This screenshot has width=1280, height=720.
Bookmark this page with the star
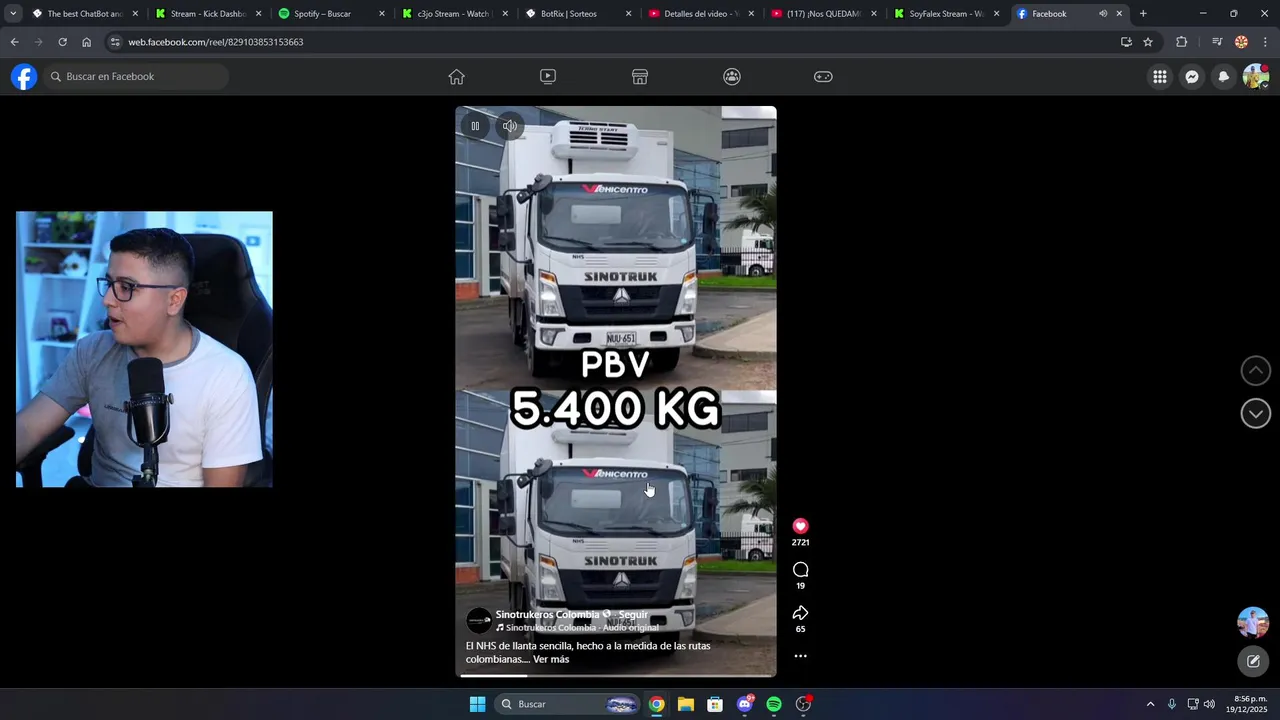(1148, 42)
